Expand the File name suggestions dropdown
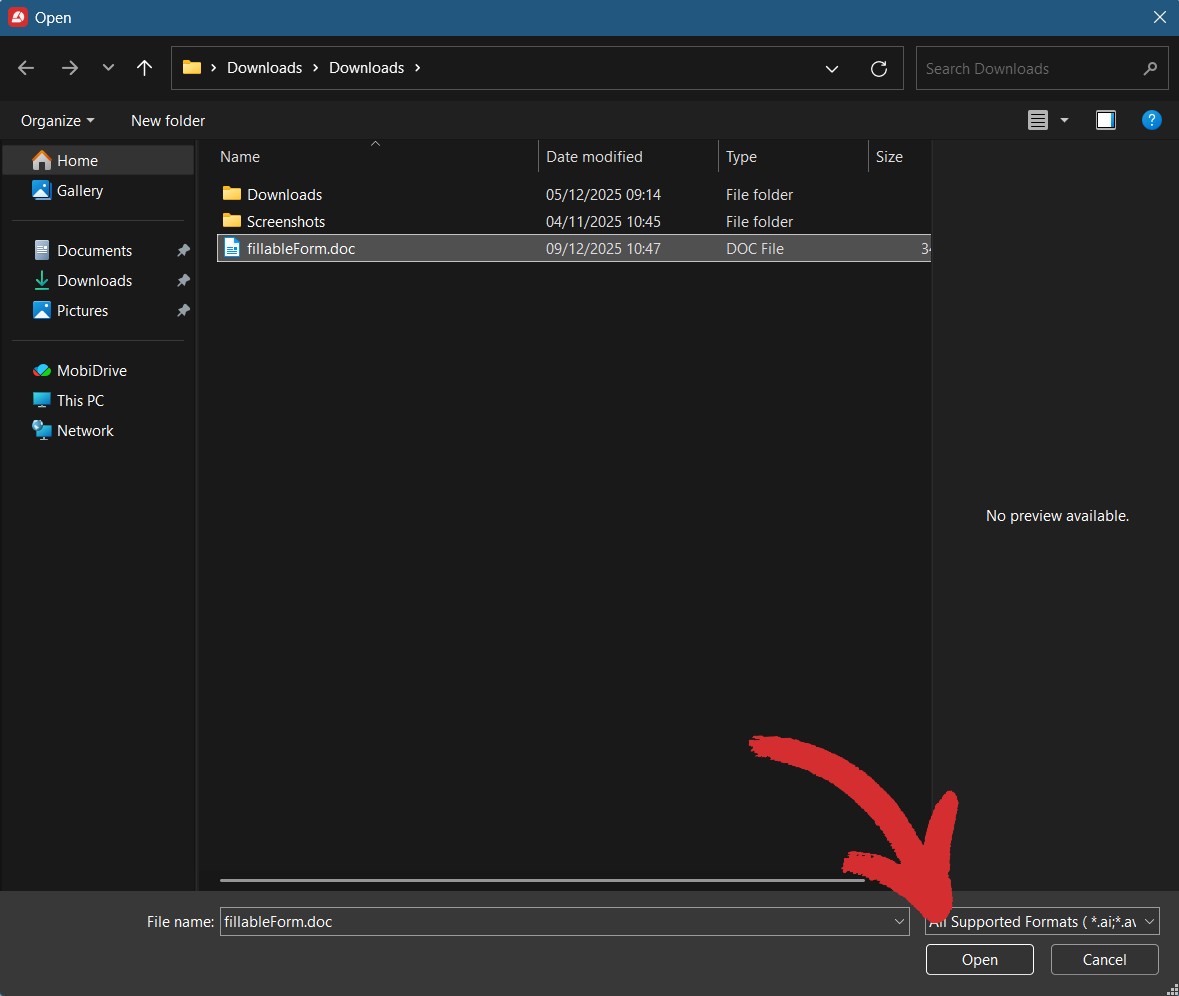The height and width of the screenshot is (996, 1179). click(x=899, y=921)
